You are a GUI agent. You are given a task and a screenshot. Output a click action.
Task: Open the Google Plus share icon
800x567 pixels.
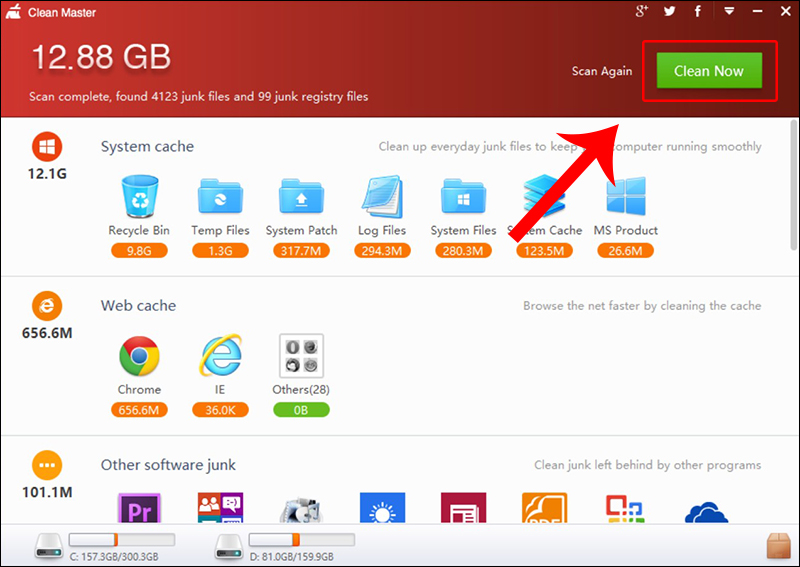click(x=642, y=11)
